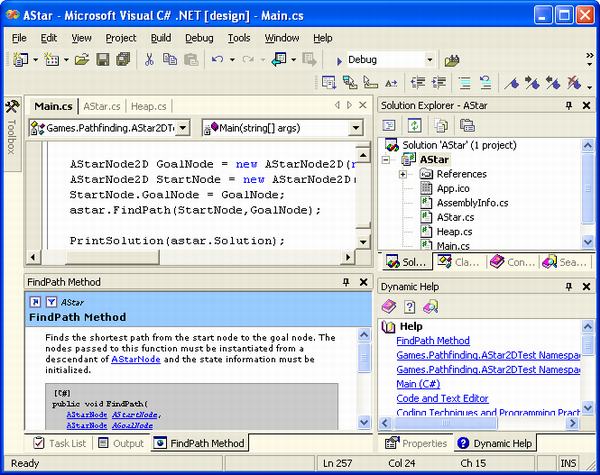Switch to the Output tab
The image size is (600, 475).
(121, 443)
